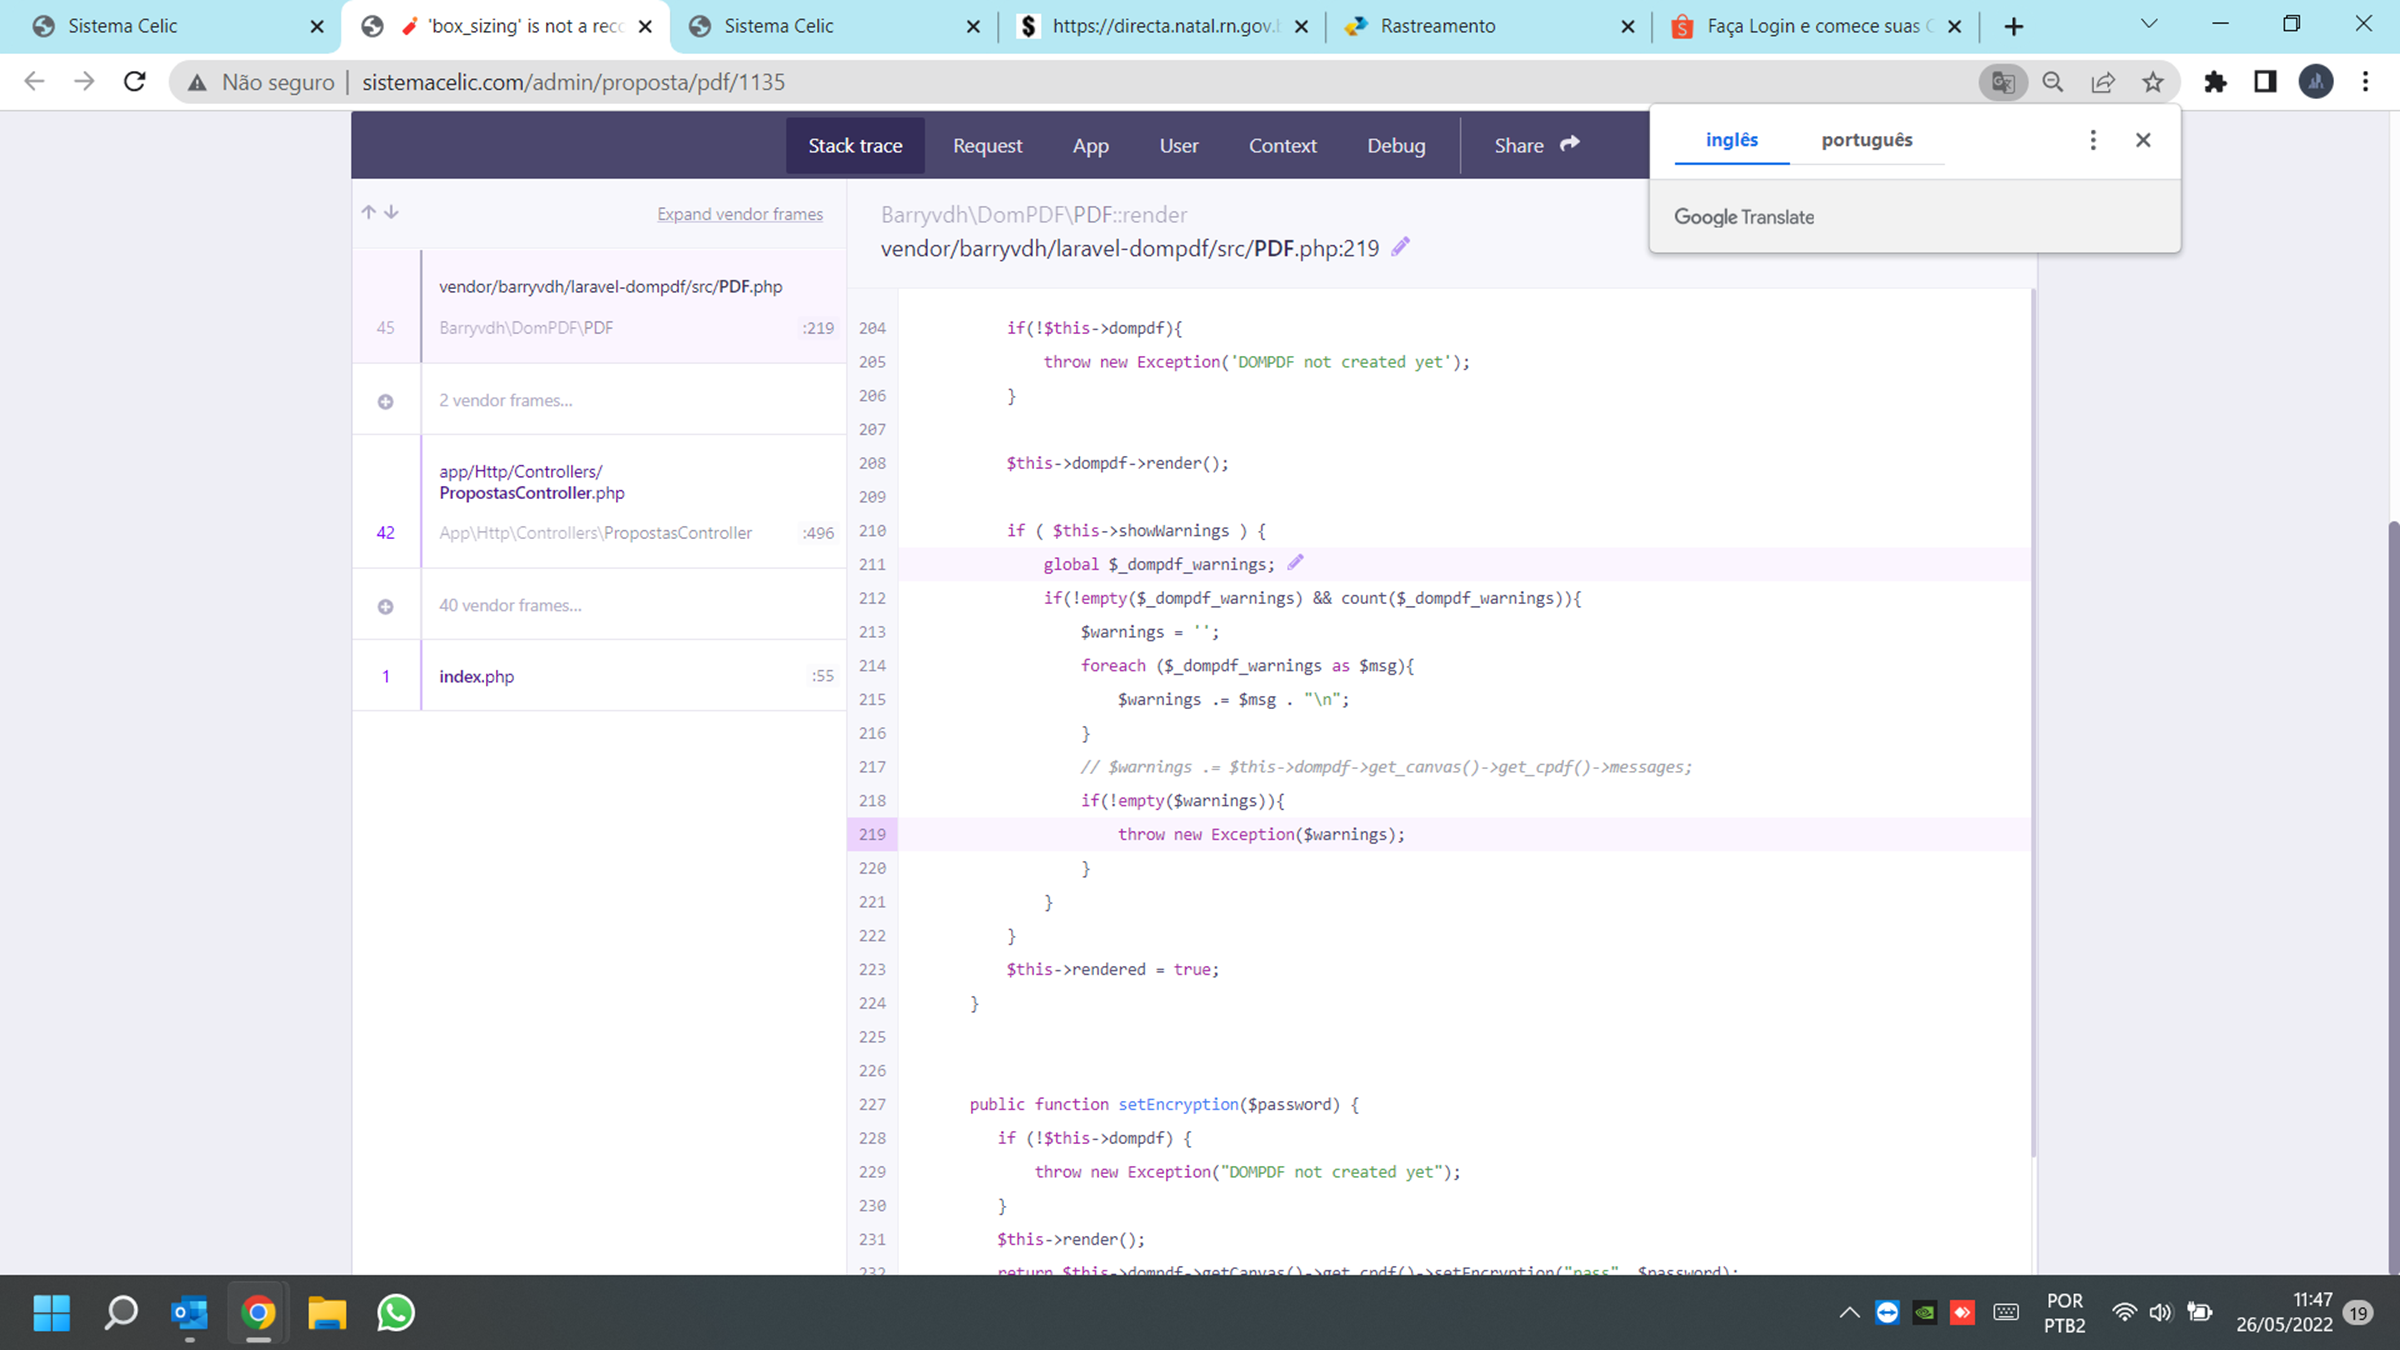Bookmark this page with the star icon

pyautogui.click(x=2153, y=82)
